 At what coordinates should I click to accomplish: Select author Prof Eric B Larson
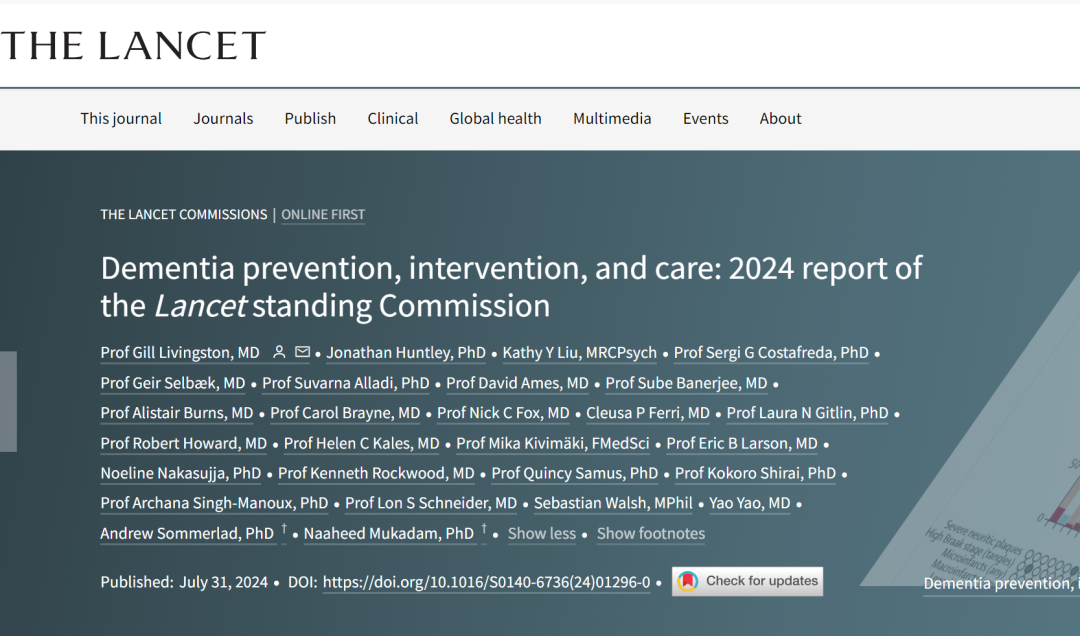pyautogui.click(x=742, y=443)
